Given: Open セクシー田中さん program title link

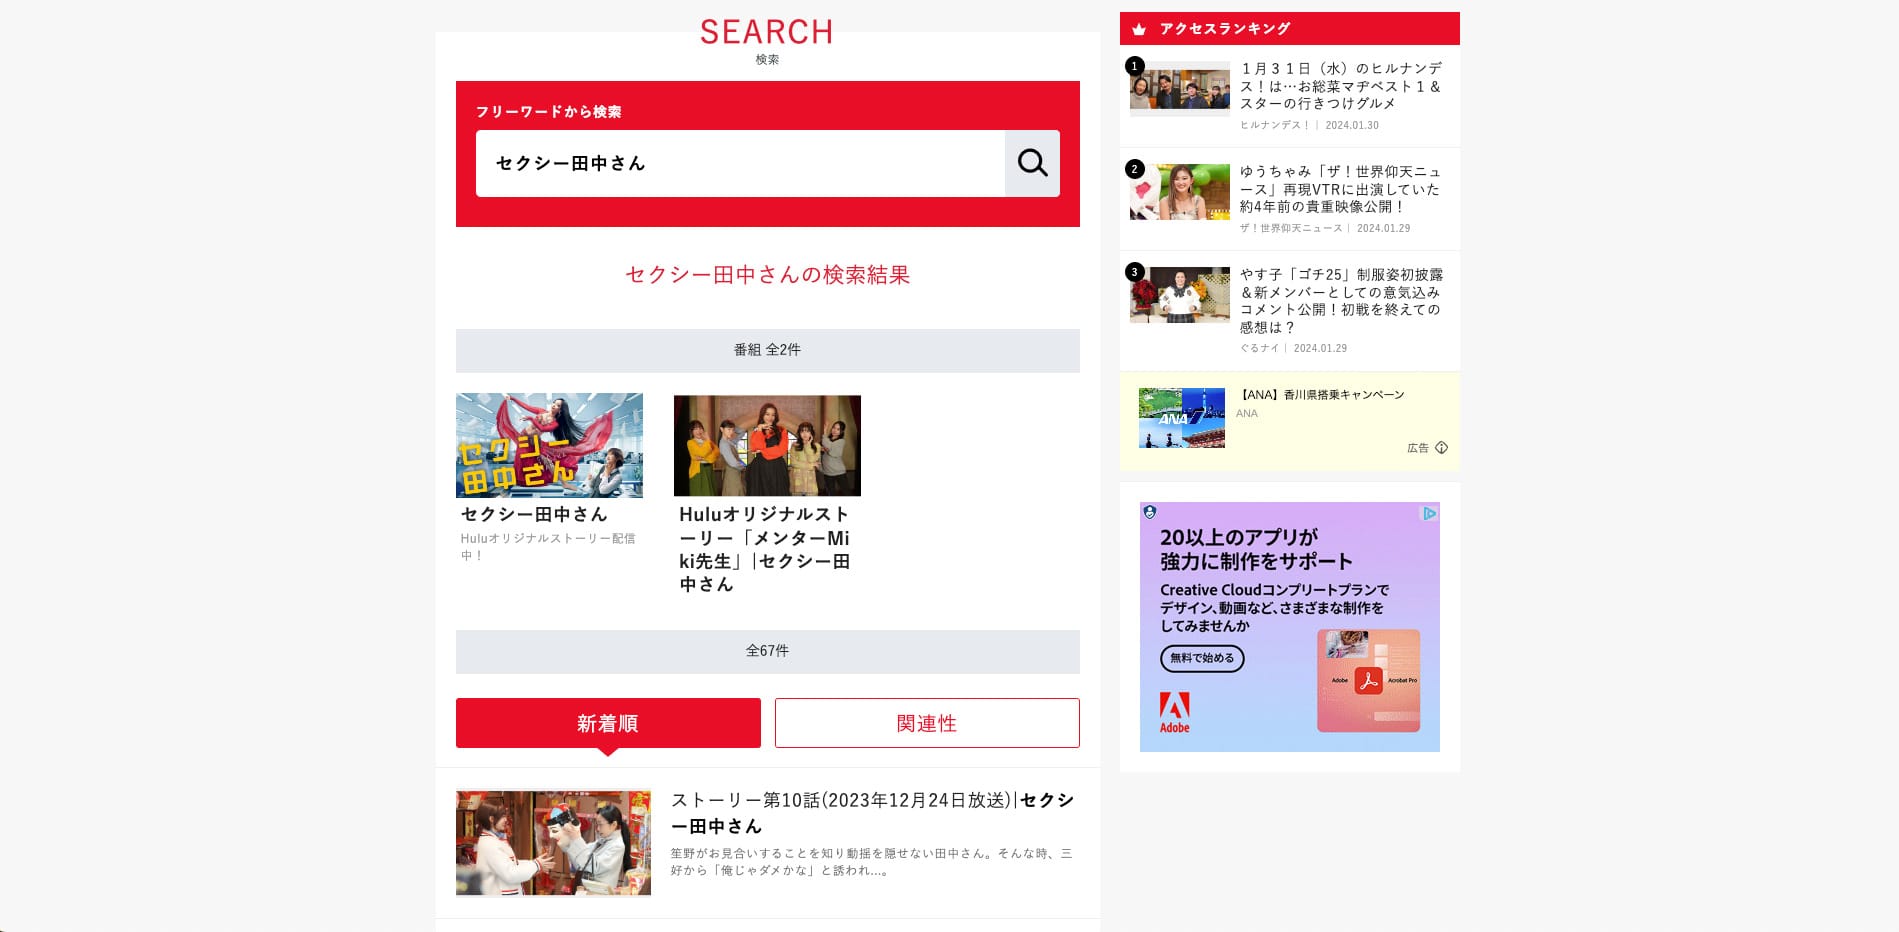Looking at the screenshot, I should 534,514.
